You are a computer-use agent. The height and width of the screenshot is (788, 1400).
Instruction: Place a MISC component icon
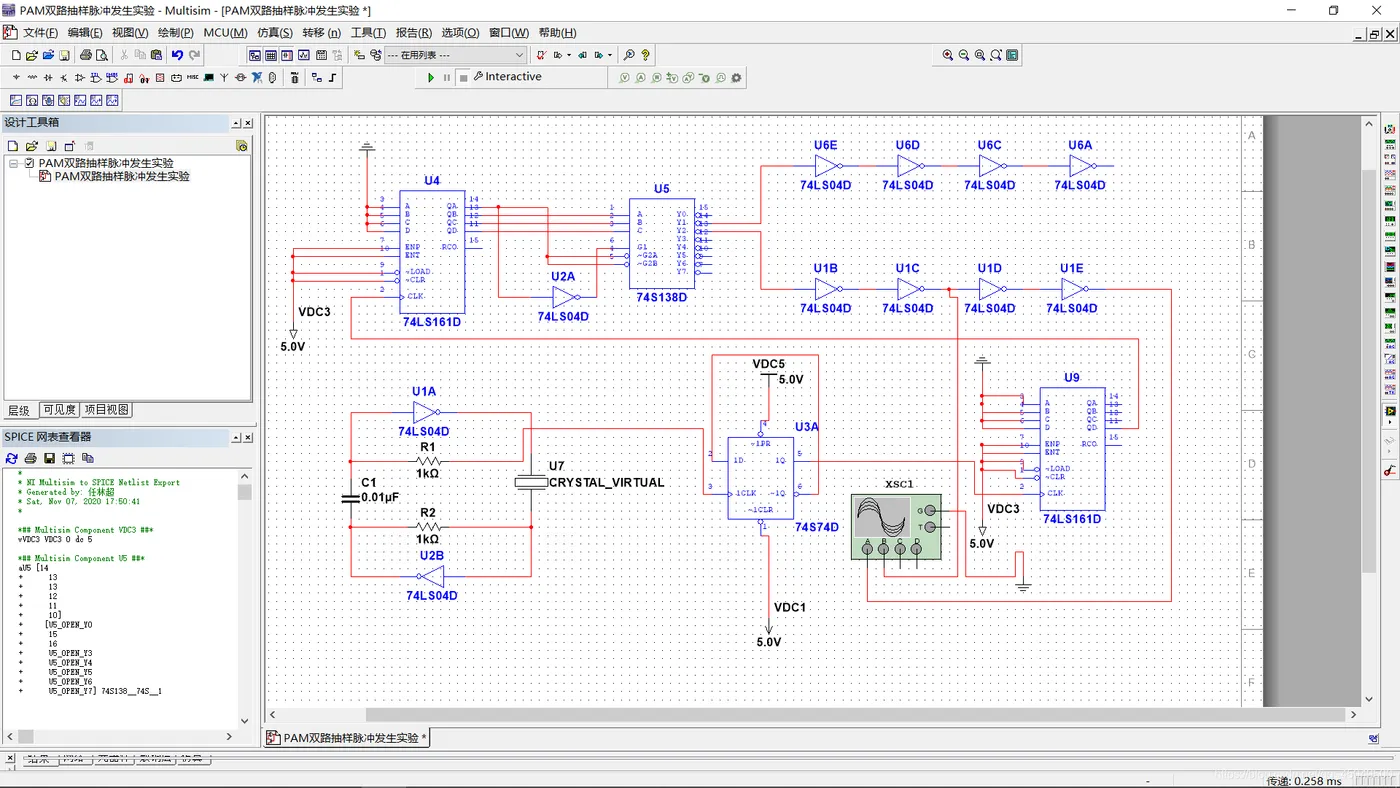[192, 77]
